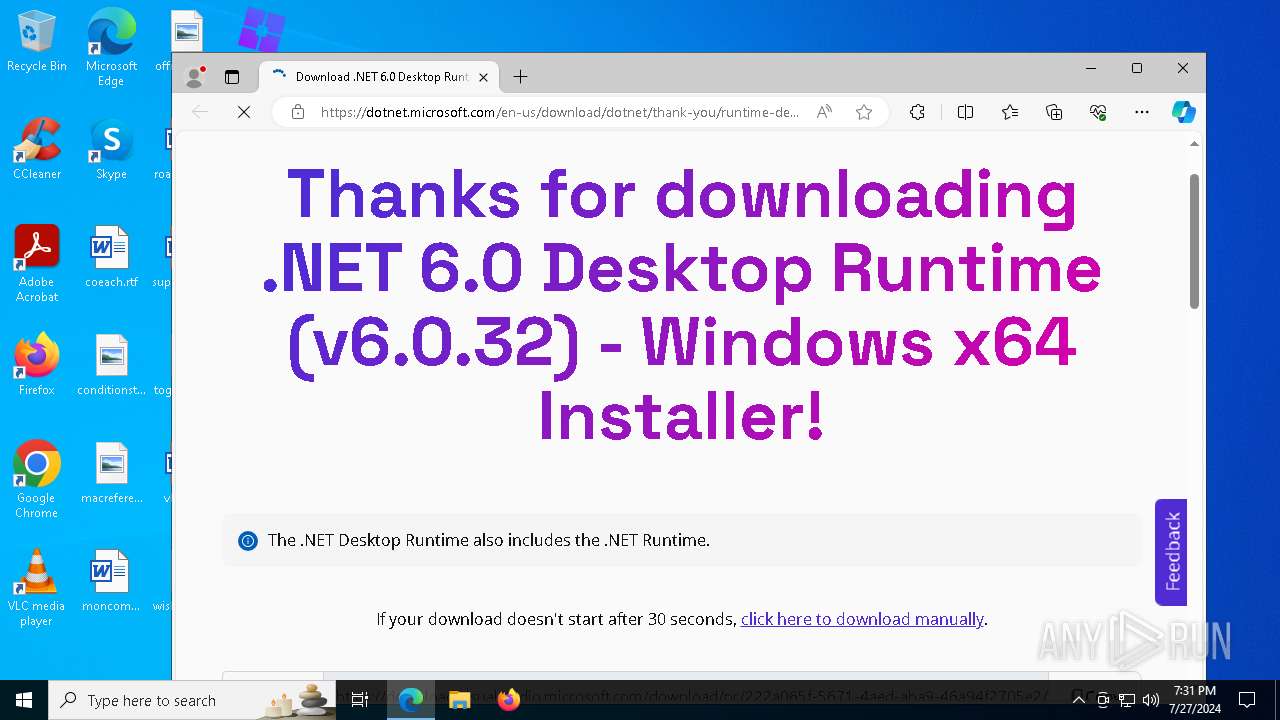Click the scrollbar up arrow

click(x=1194, y=144)
